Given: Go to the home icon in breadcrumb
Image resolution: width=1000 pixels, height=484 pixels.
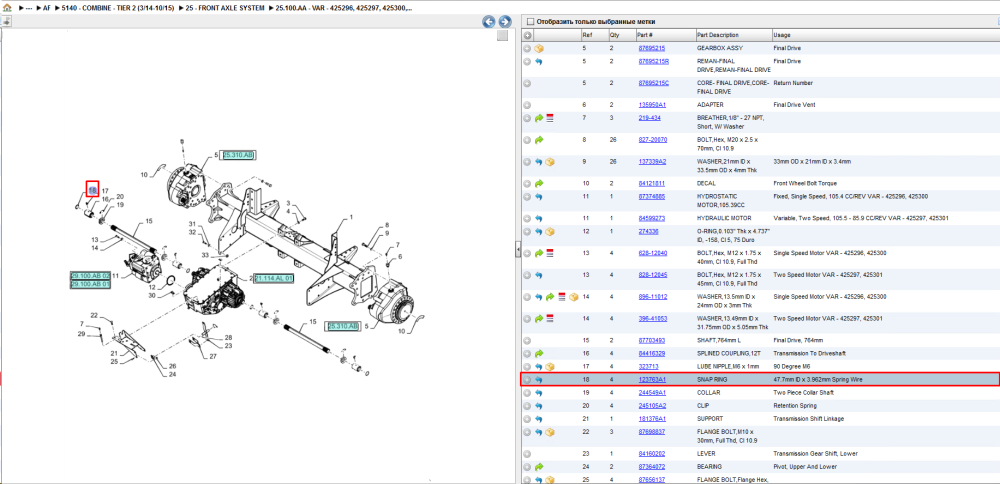Looking at the screenshot, I should pyautogui.click(x=7, y=9).
